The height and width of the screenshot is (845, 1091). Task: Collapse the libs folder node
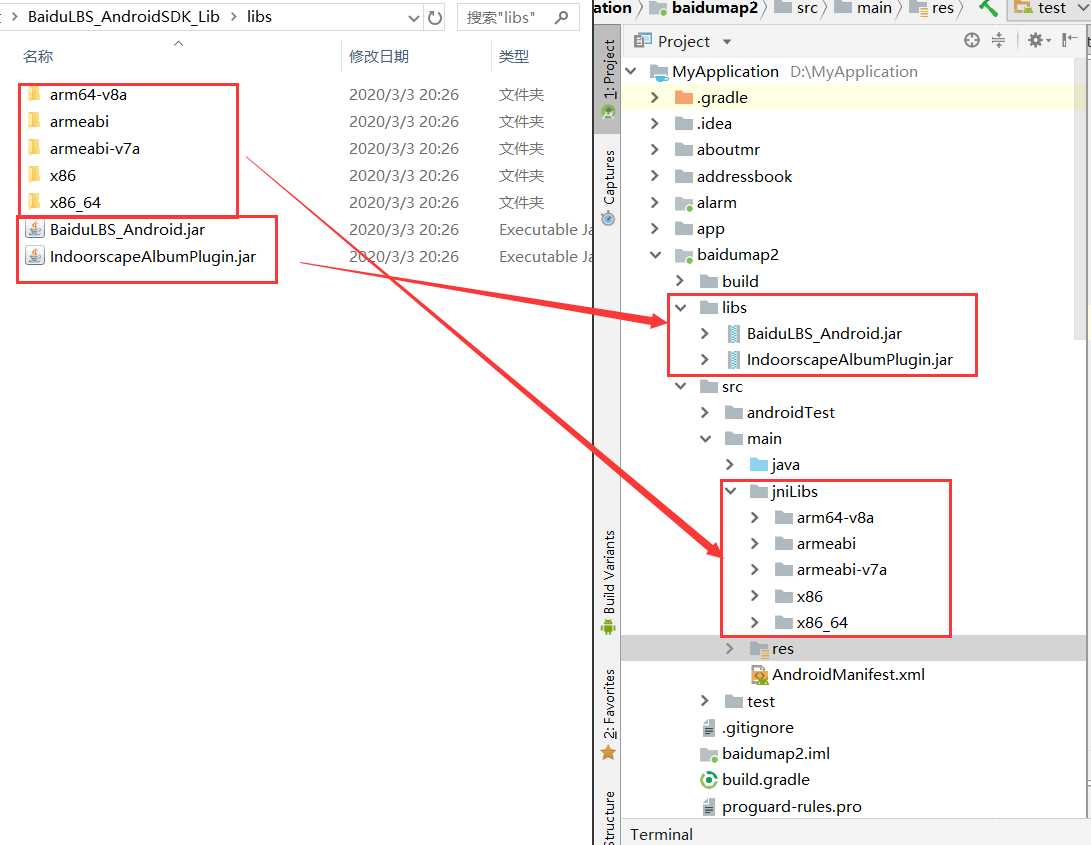coord(681,307)
